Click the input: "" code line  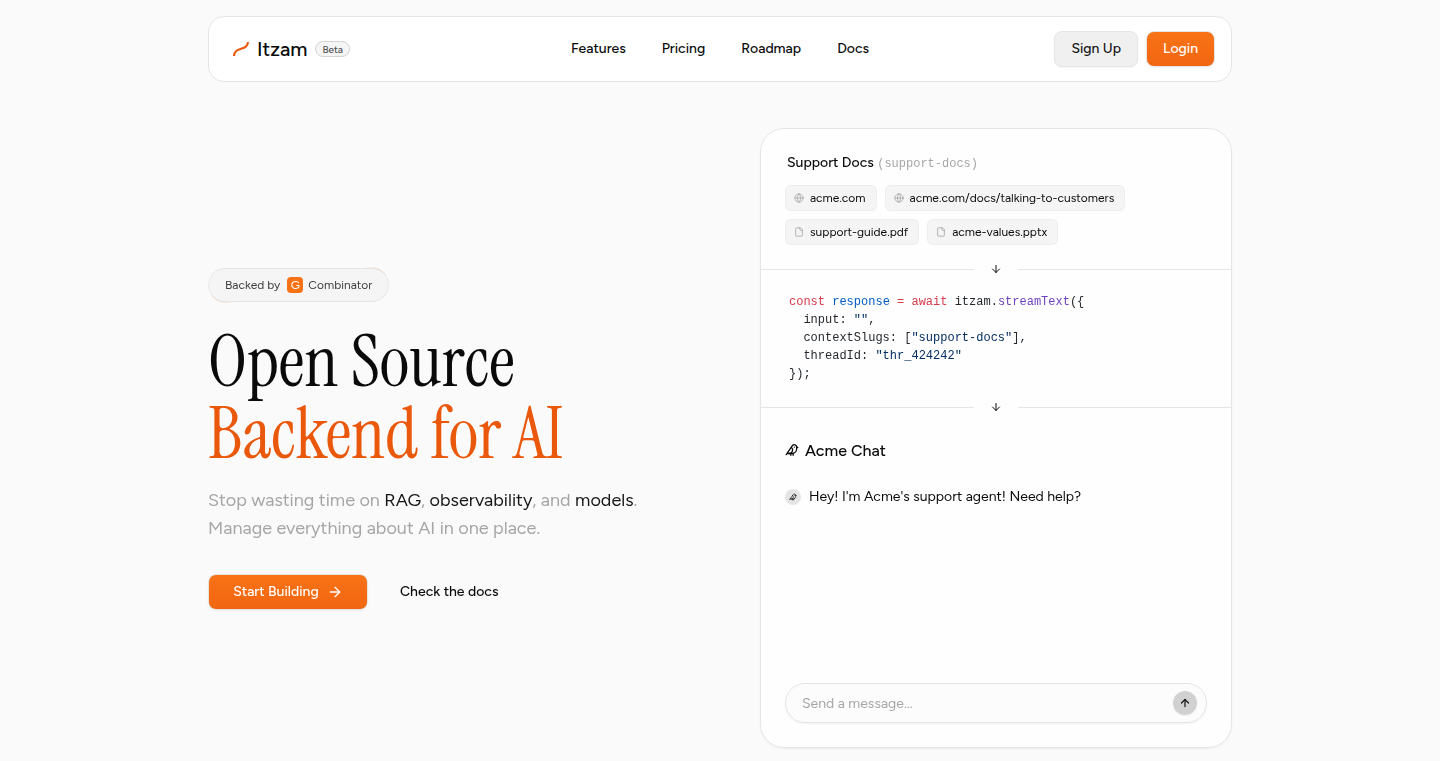[x=839, y=319]
